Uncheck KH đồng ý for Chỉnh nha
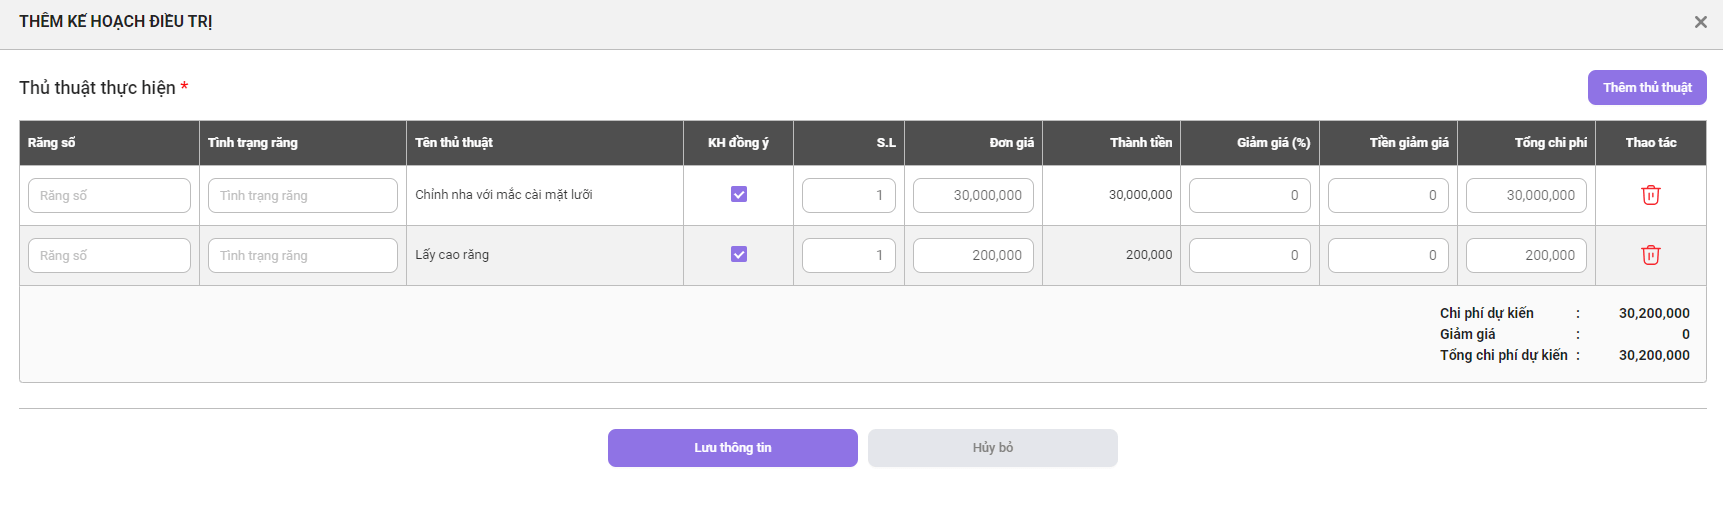 (x=739, y=194)
